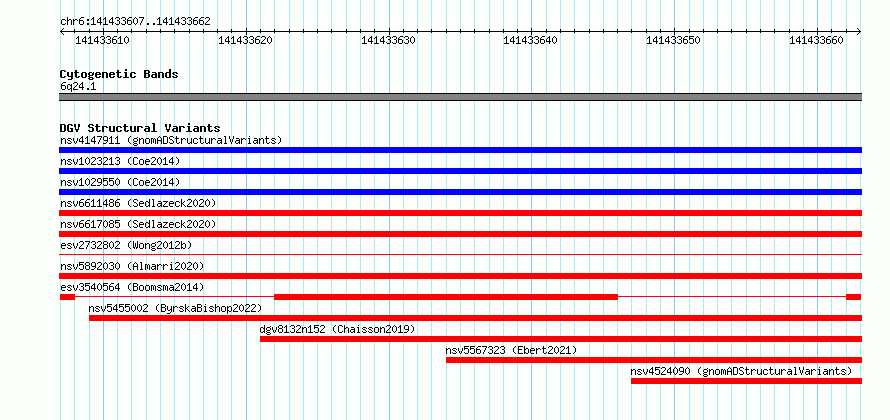Click the DGV Structural Variants track title
Image resolution: width=890 pixels, height=420 pixels.
(x=140, y=128)
